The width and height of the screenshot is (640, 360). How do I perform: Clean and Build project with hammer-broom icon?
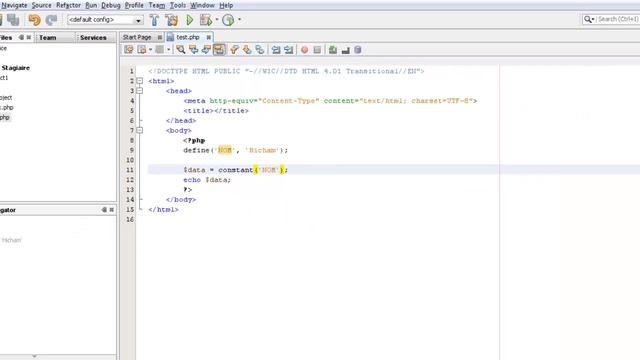tap(172, 20)
